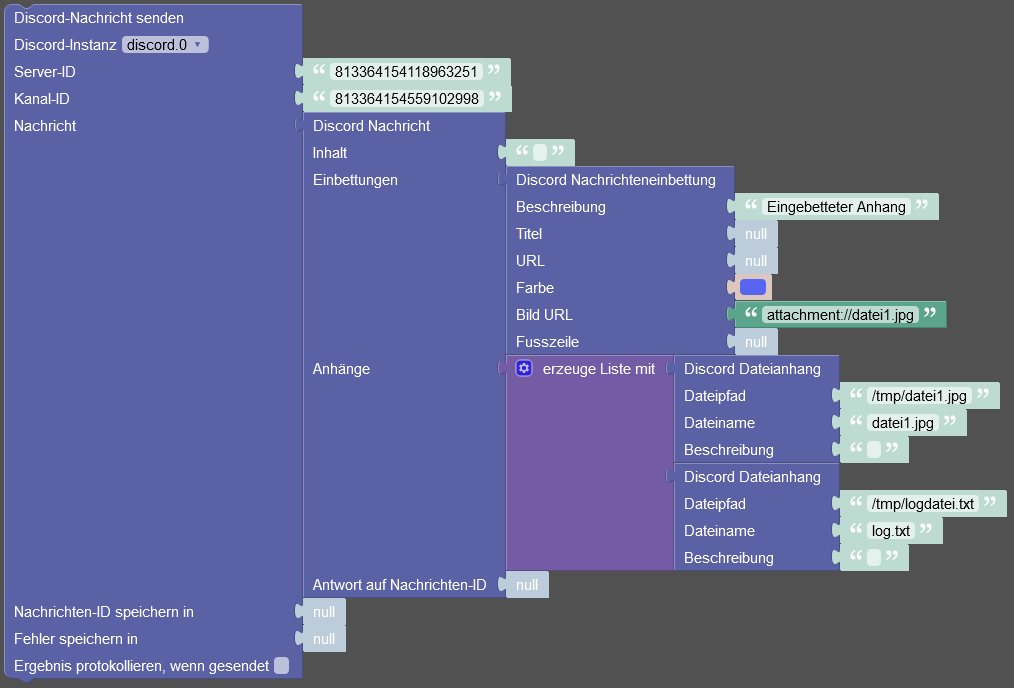Edit the attachment://datei1.jpg Bild URL field
Image resolution: width=1014 pixels, height=688 pixels.
click(x=840, y=315)
